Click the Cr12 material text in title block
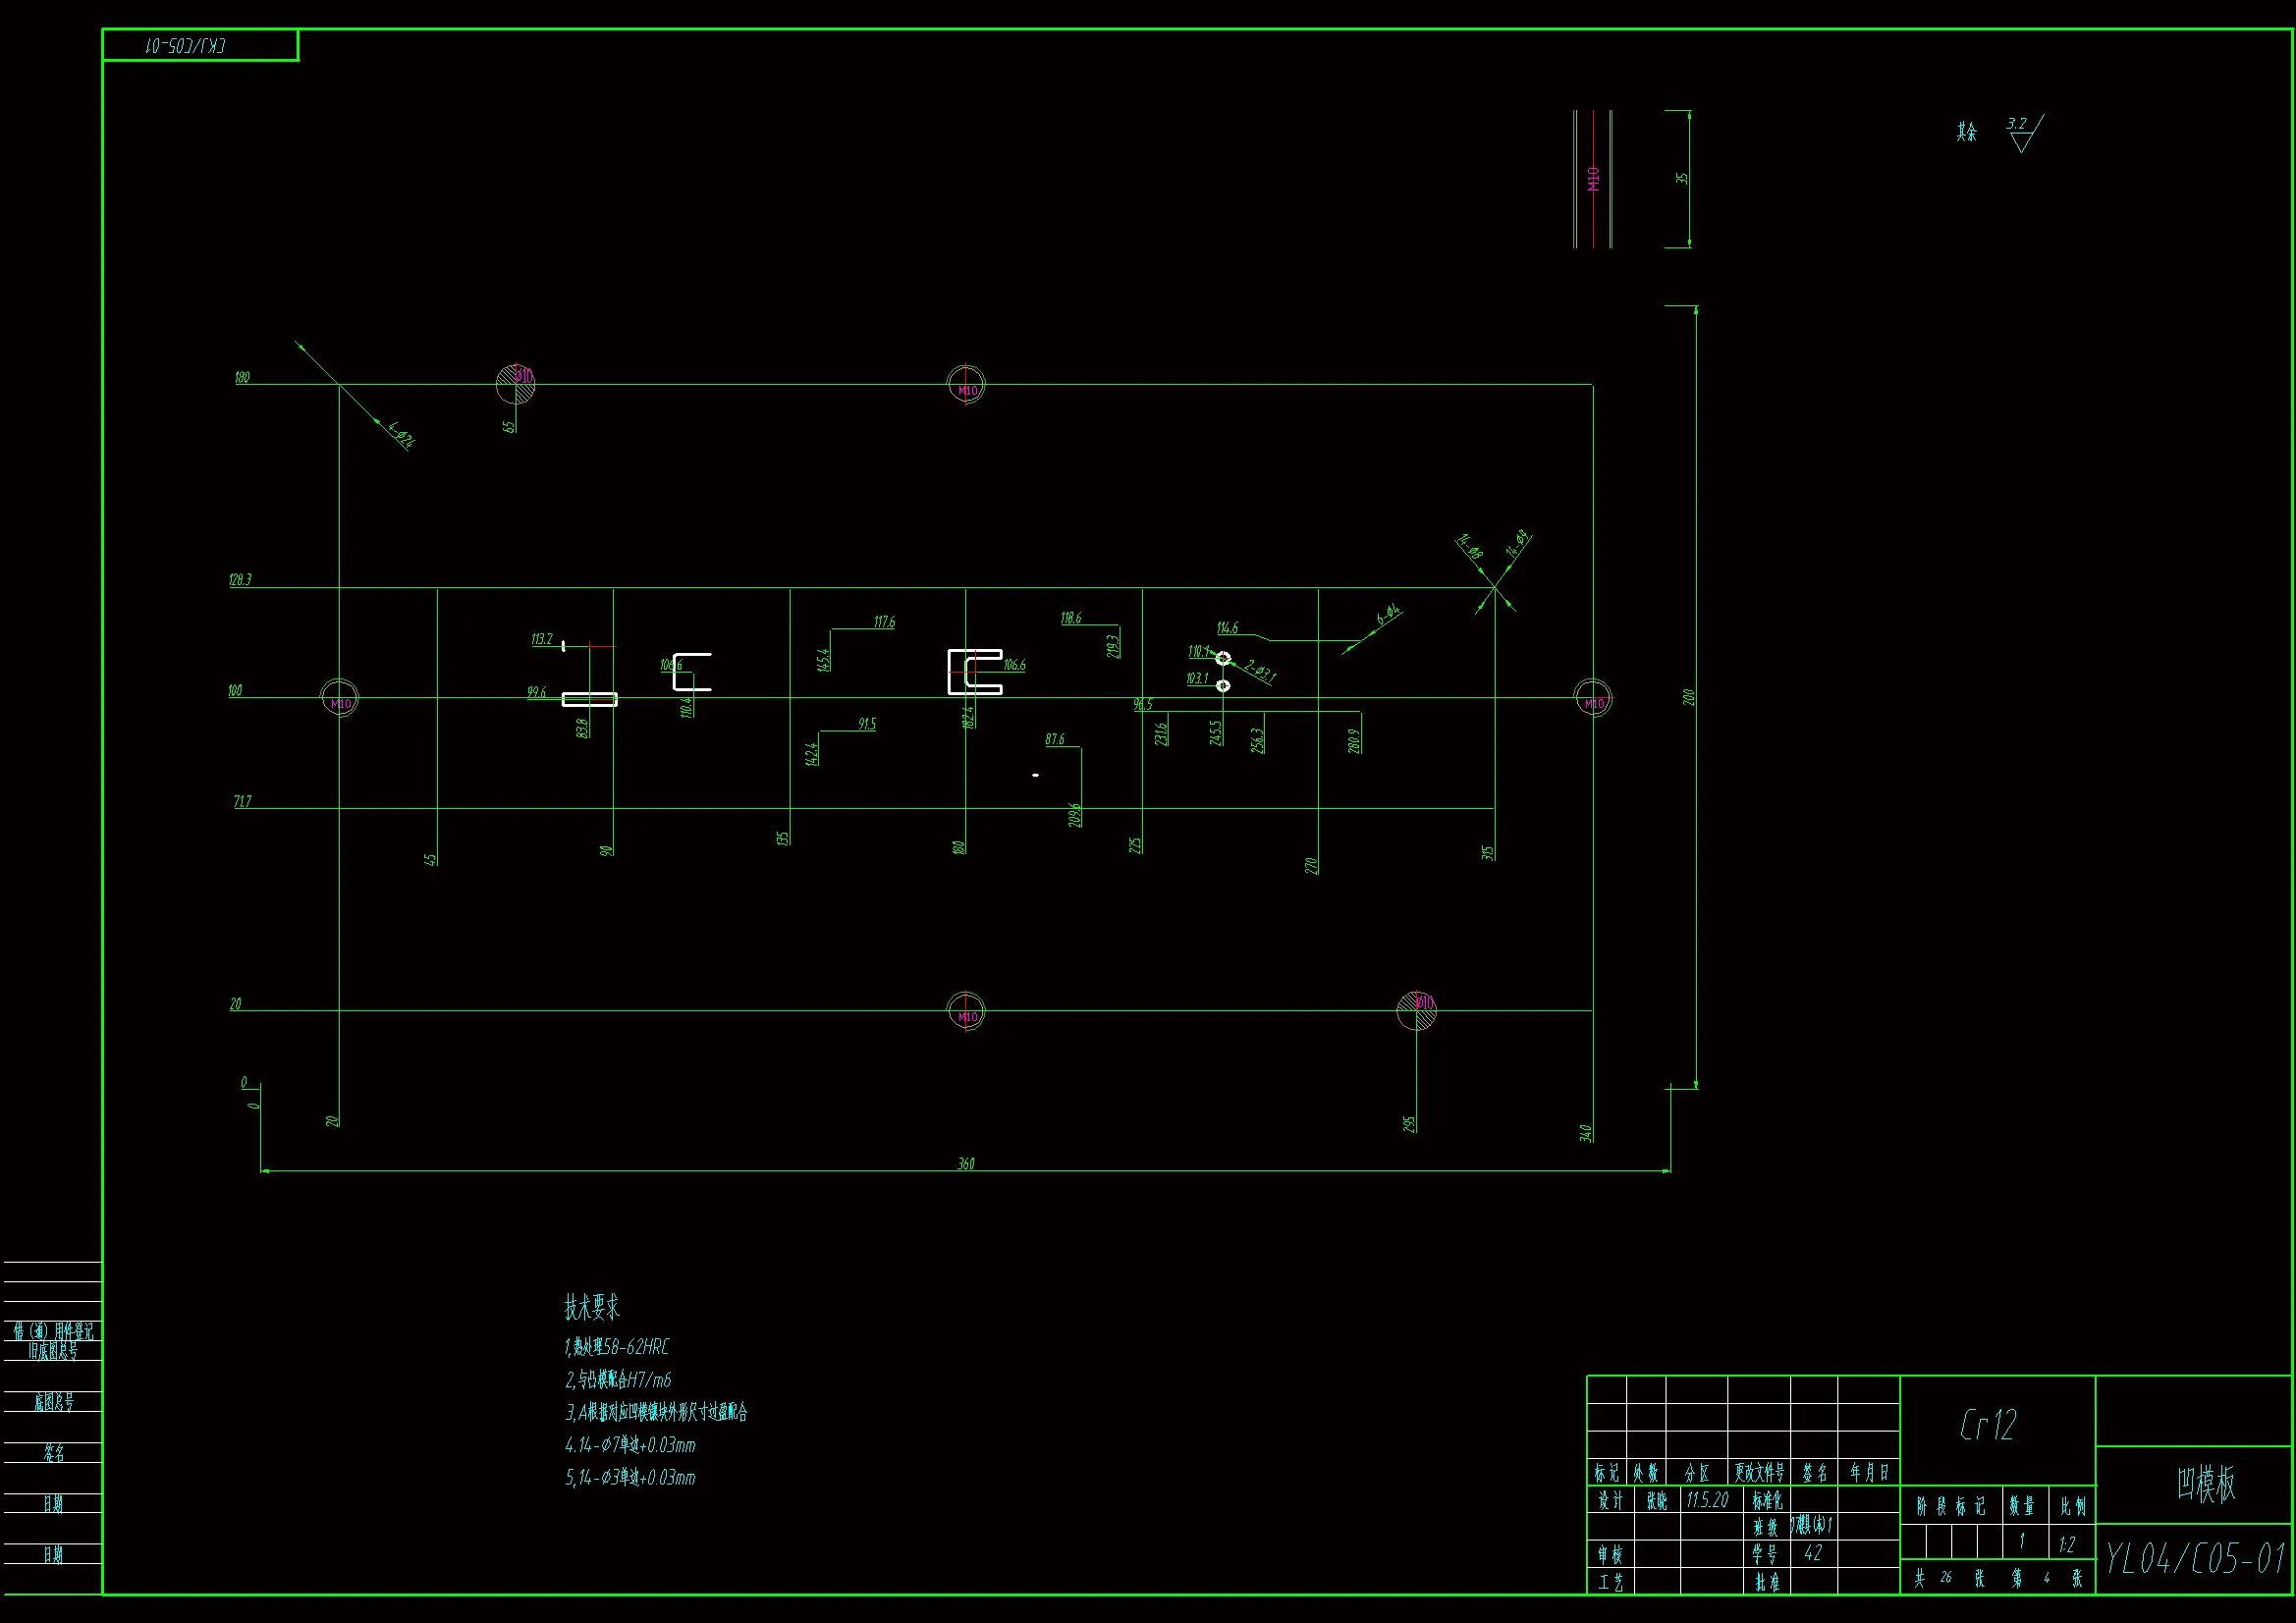The height and width of the screenshot is (1623, 2296). click(x=1988, y=1425)
